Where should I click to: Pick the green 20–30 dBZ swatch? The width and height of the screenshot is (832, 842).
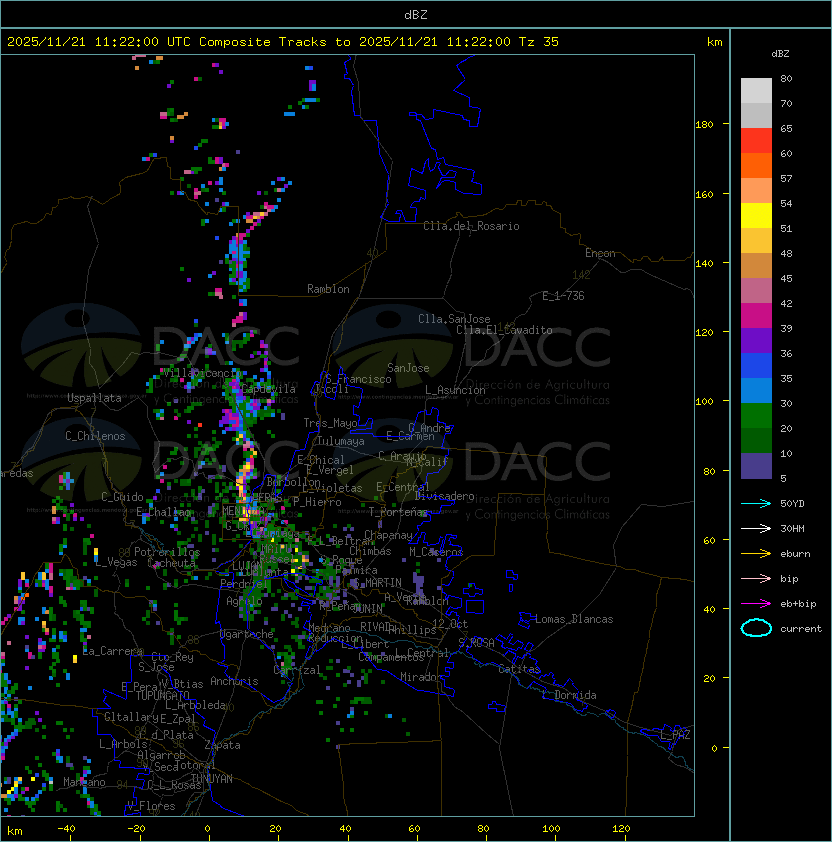(756, 416)
